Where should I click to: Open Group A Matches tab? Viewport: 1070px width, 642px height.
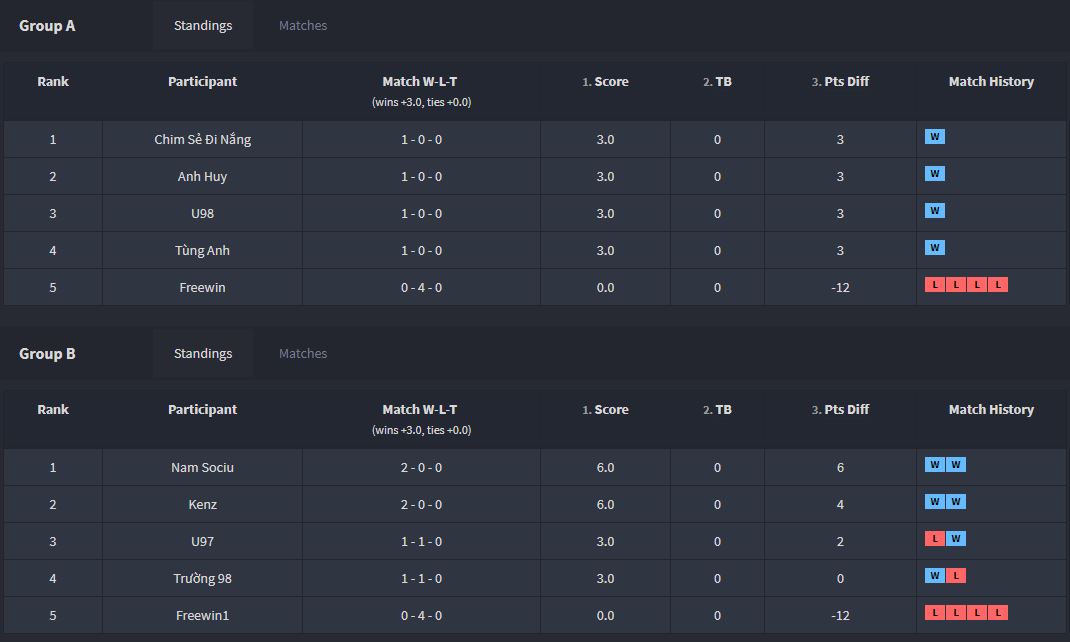(303, 26)
